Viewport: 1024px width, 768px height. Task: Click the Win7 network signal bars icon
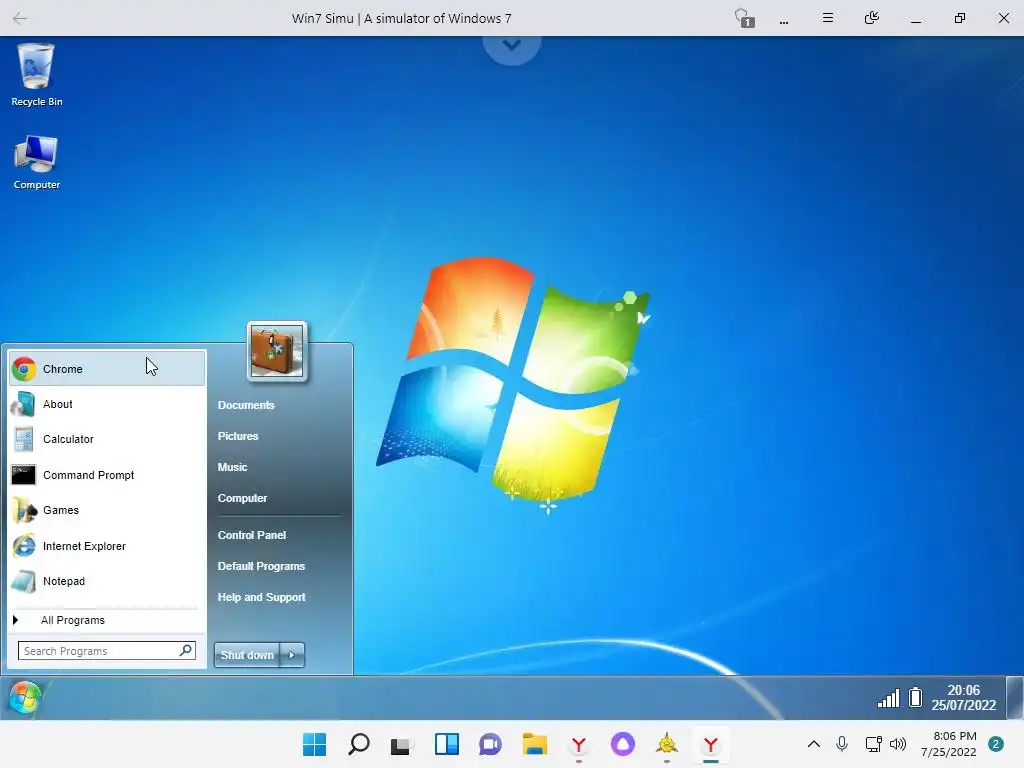click(888, 698)
